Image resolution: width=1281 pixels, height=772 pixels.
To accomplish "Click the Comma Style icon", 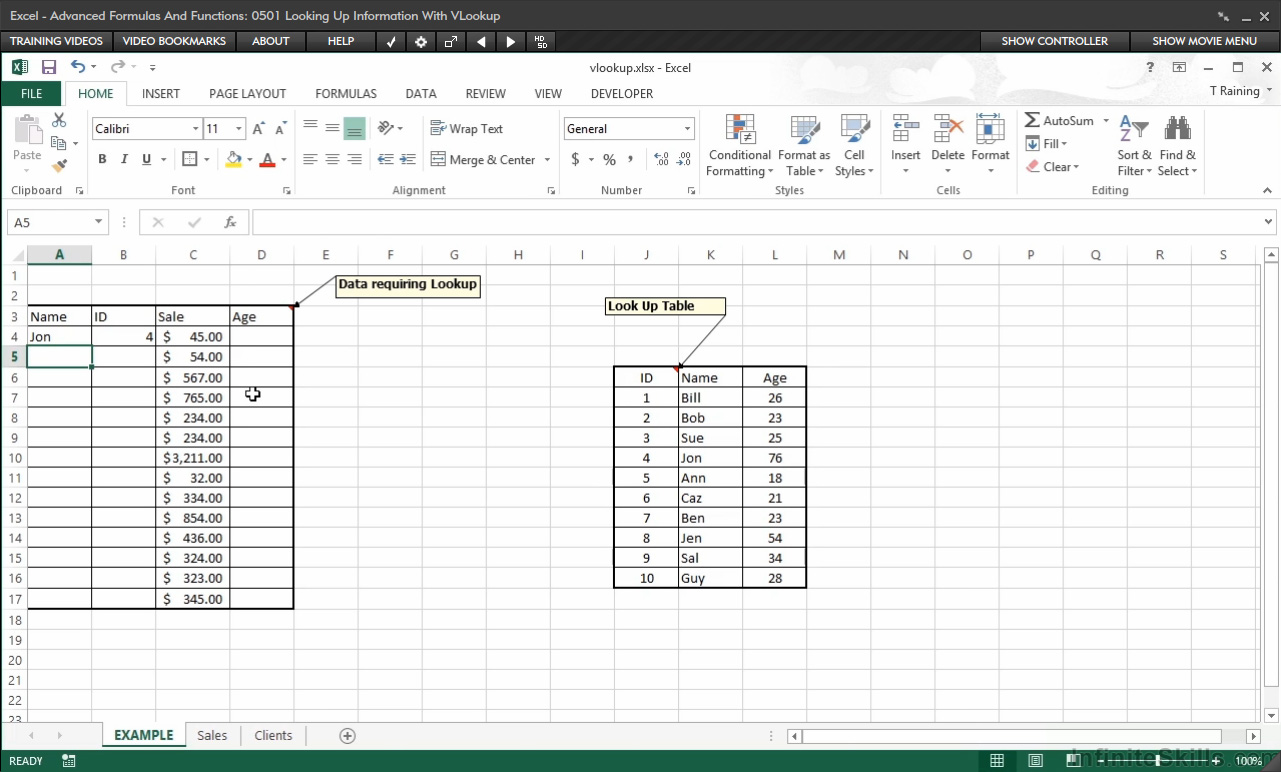I will click(x=631, y=159).
